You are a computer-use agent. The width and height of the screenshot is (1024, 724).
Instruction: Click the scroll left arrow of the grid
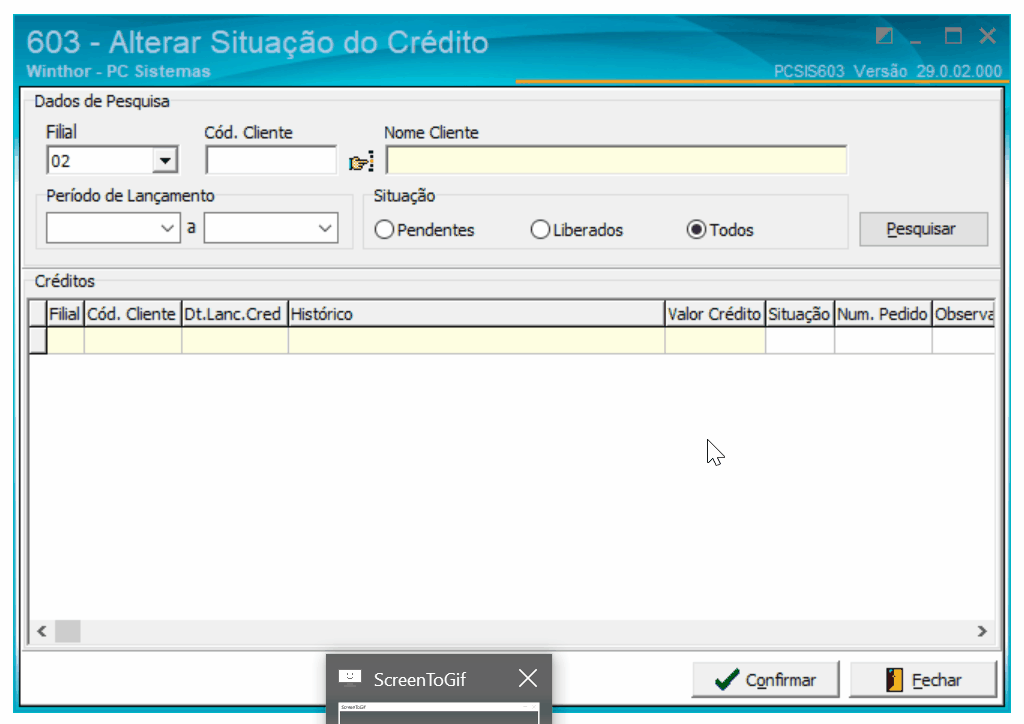(x=42, y=631)
